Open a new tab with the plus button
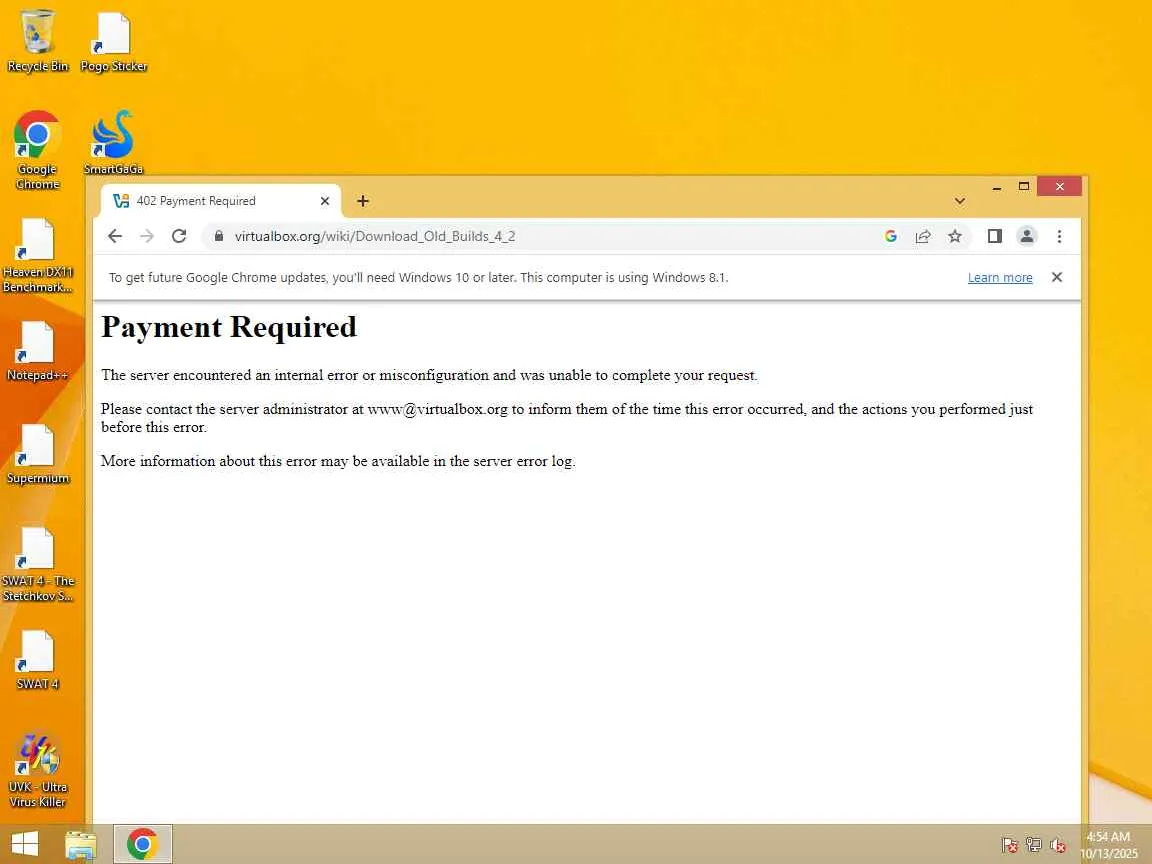Image resolution: width=1152 pixels, height=864 pixels. (x=363, y=201)
